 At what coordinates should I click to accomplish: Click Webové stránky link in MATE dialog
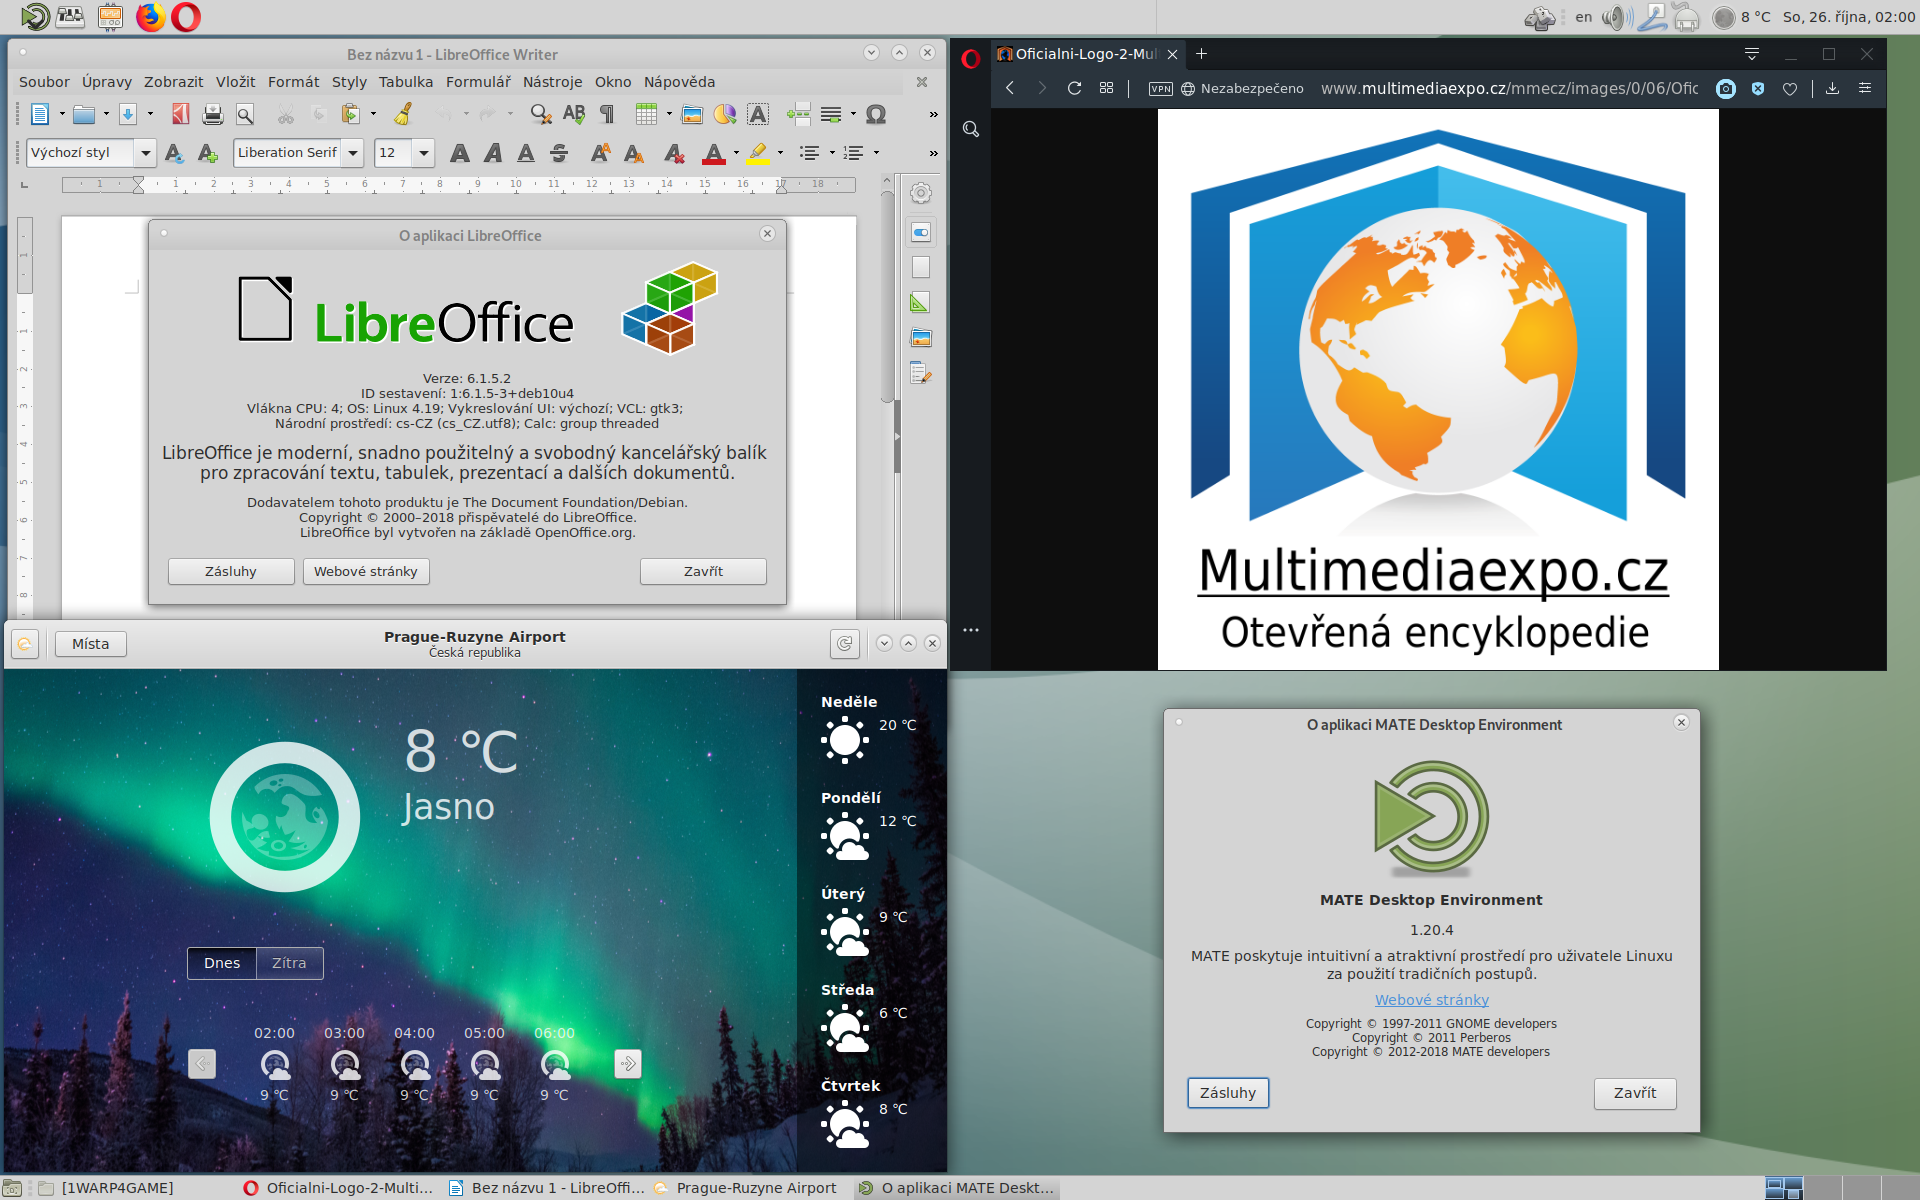(1431, 1000)
